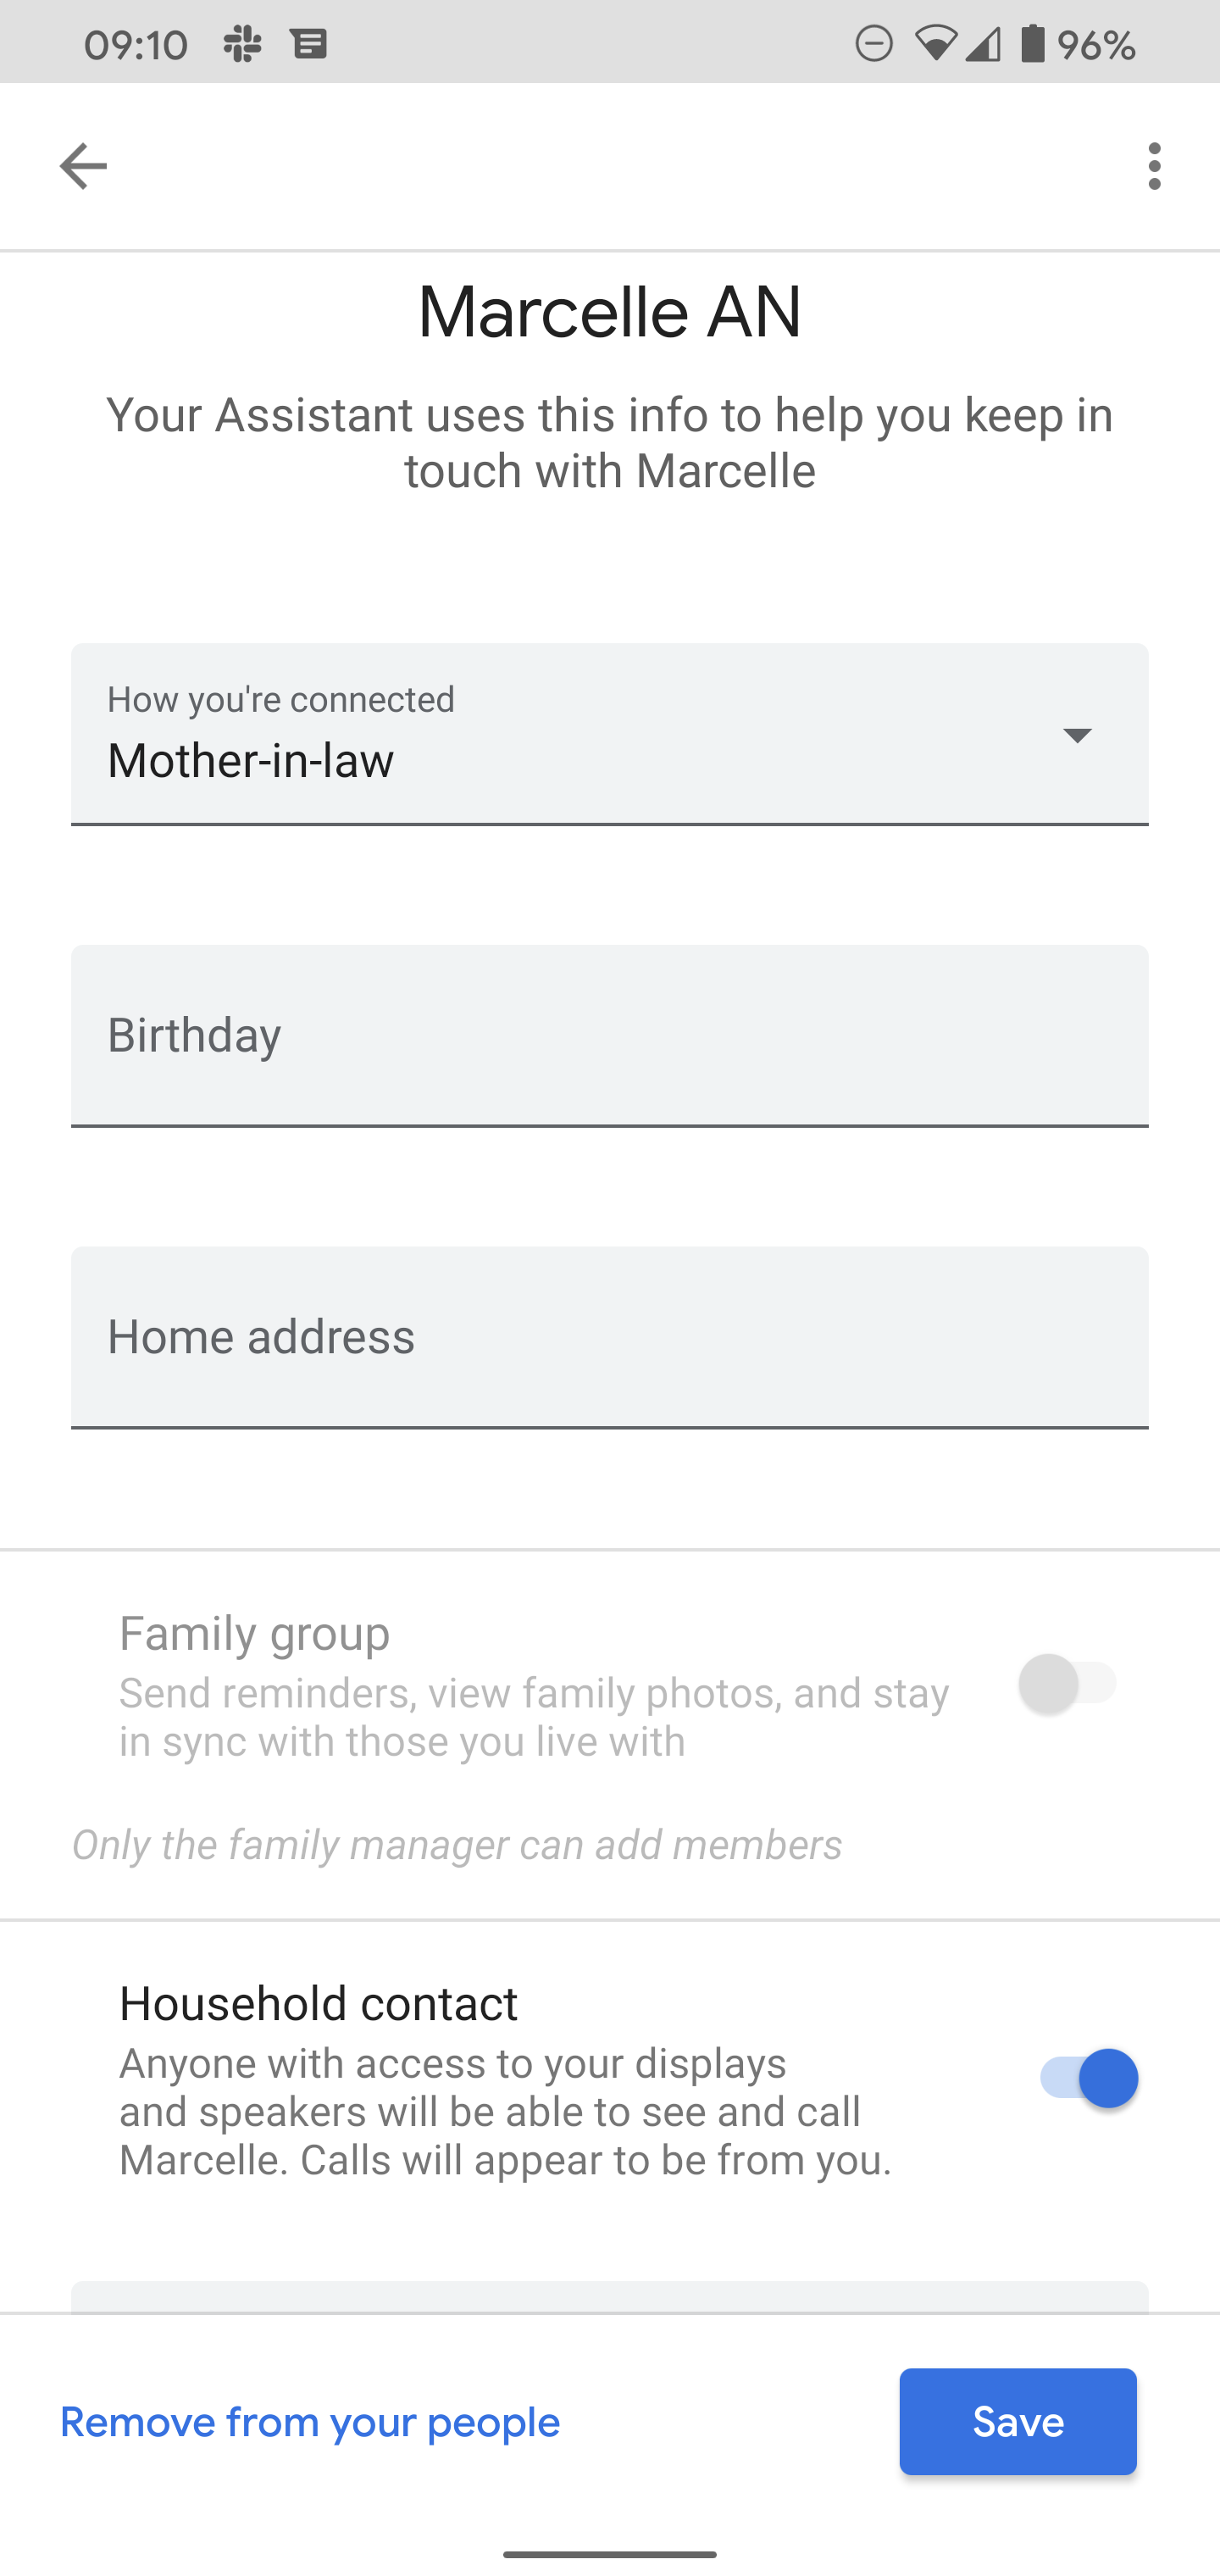Tap the back arrow icon
1220x2576 pixels.
[83, 166]
